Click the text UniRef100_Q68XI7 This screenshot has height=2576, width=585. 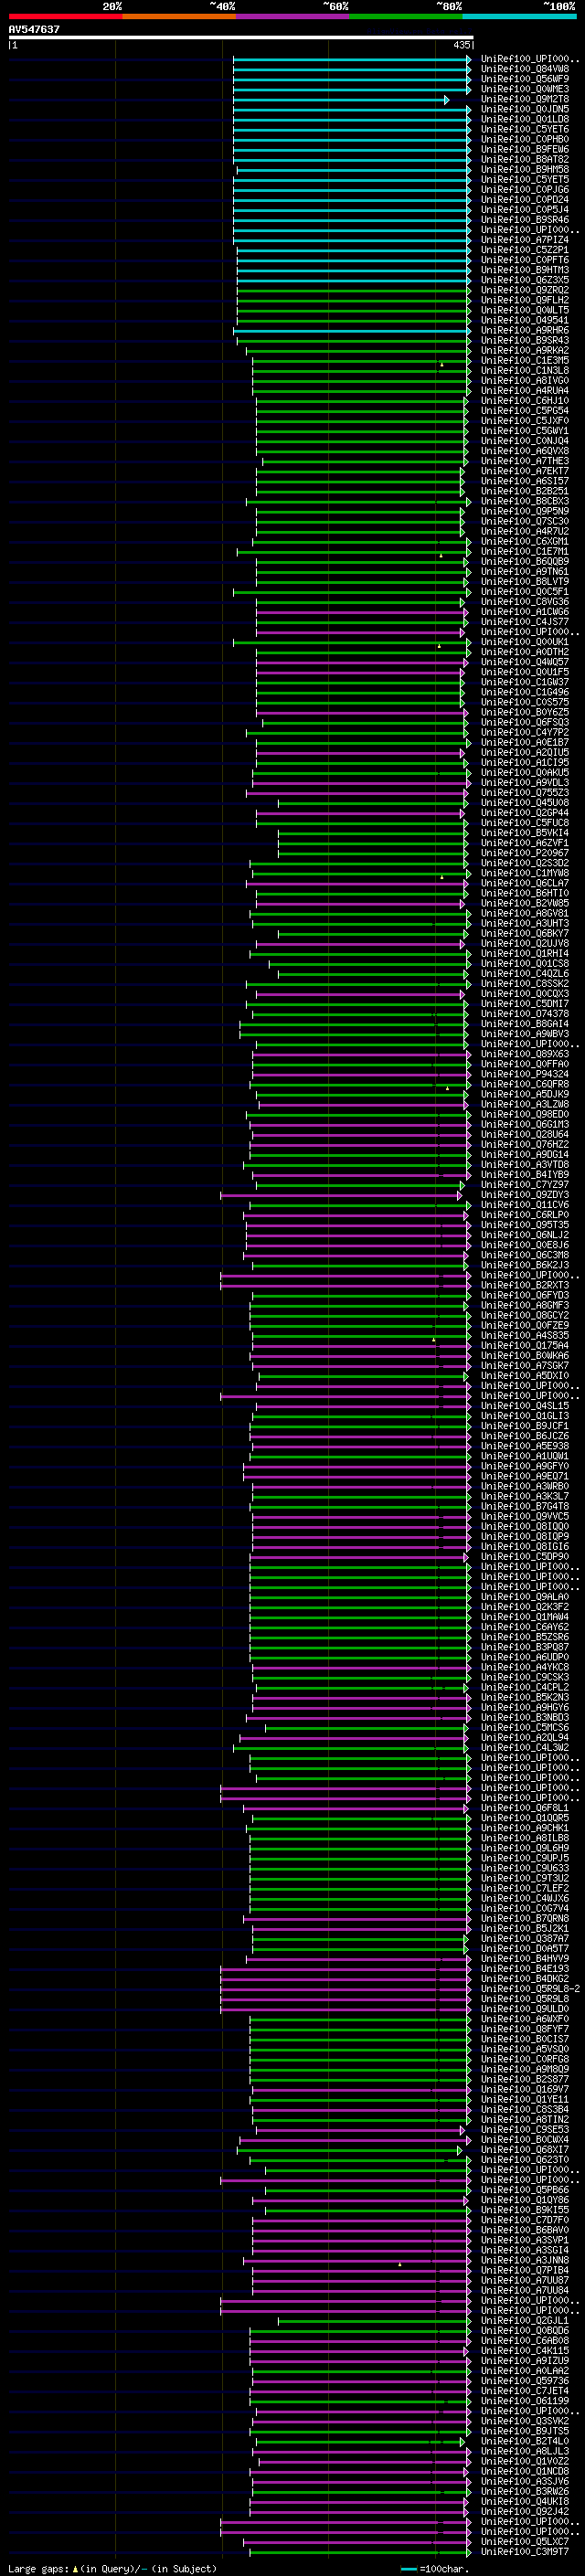(525, 2149)
